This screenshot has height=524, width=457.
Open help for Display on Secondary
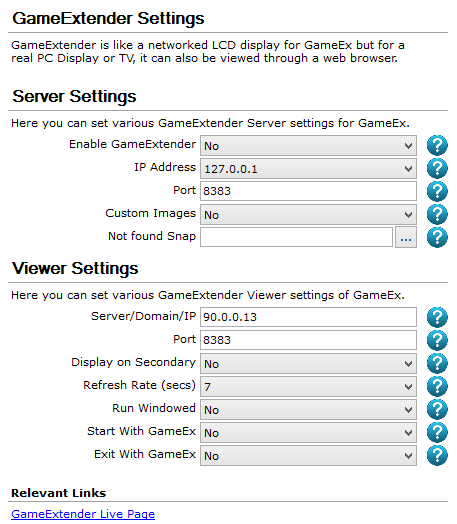click(x=437, y=363)
